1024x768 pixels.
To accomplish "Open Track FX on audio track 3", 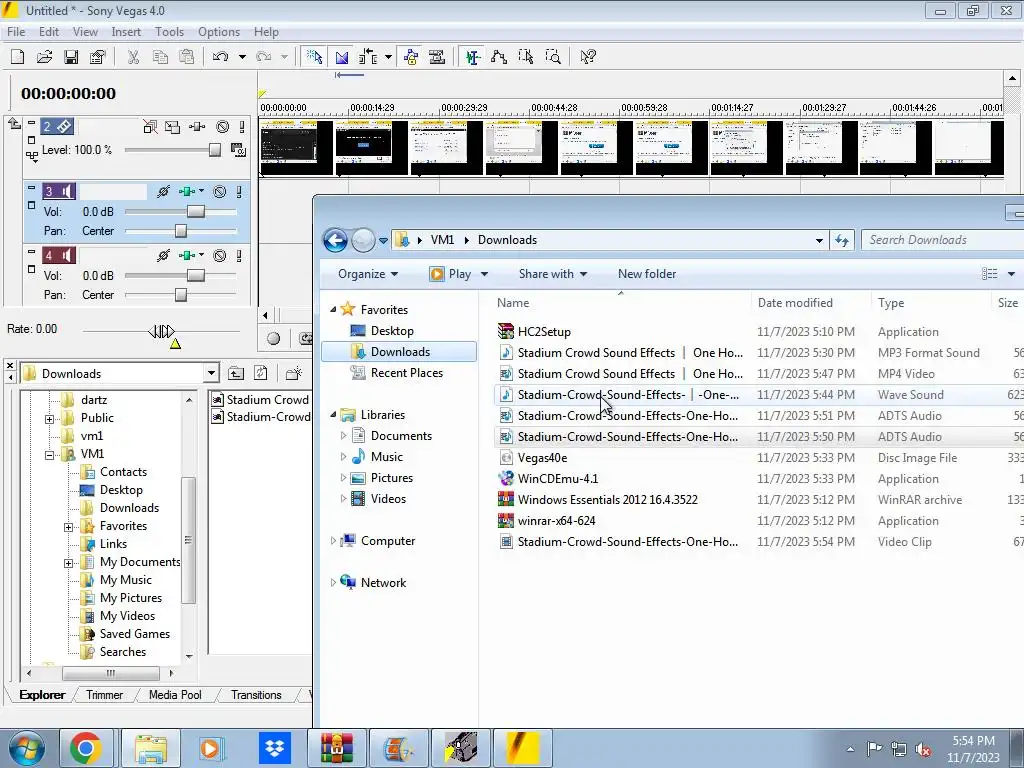I will point(187,191).
